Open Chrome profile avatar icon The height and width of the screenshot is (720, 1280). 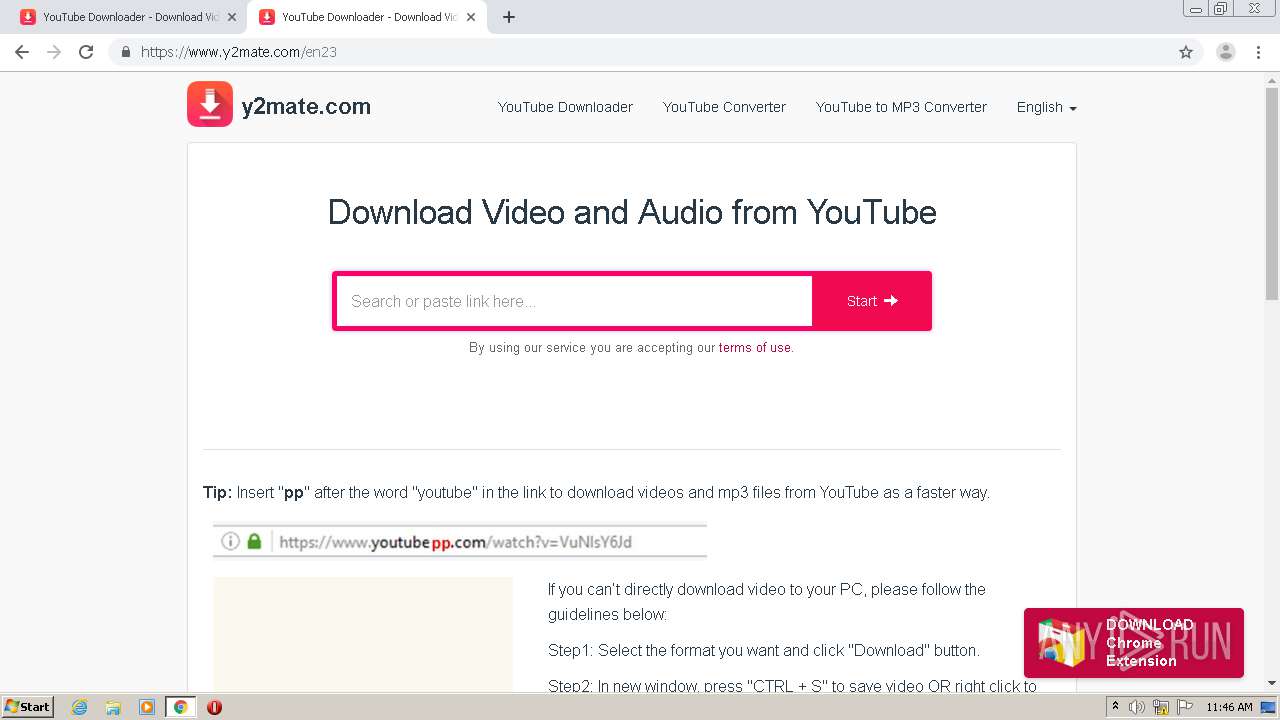pyautogui.click(x=1225, y=52)
